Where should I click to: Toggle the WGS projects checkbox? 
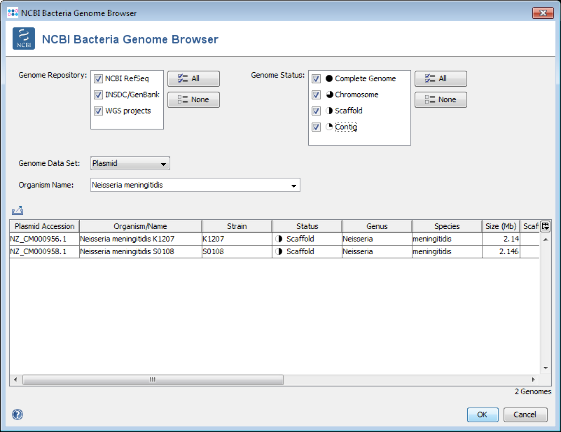tap(98, 111)
